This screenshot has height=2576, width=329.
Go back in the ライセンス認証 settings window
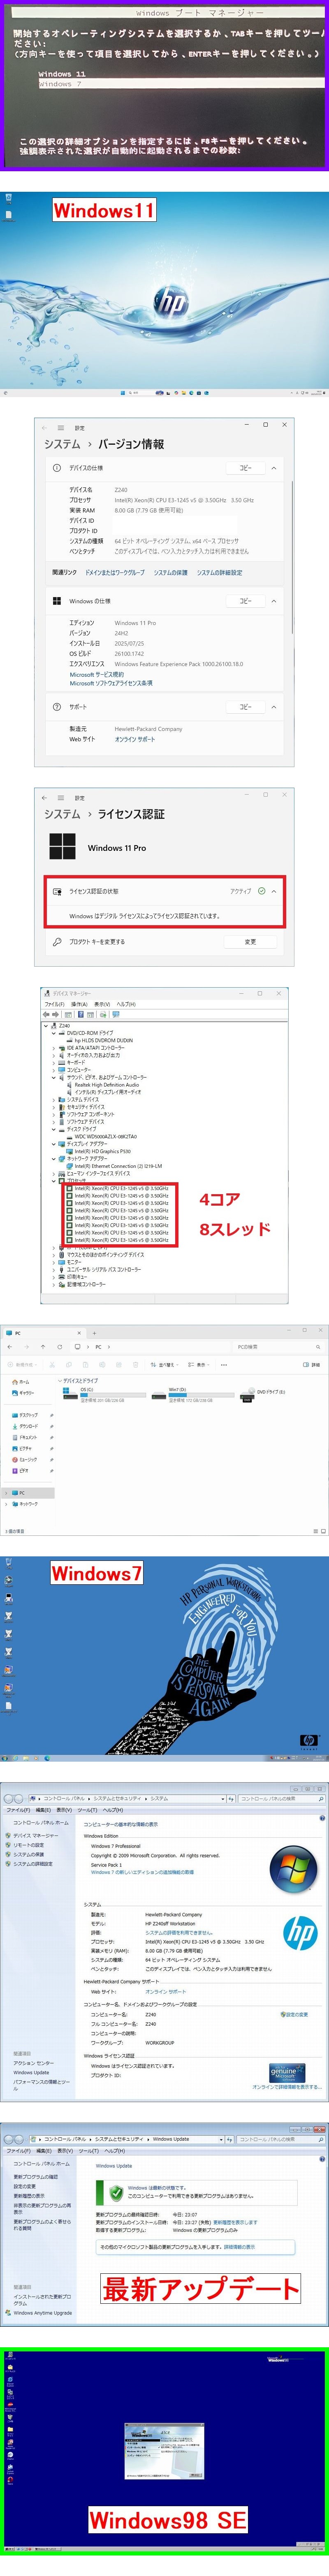(x=45, y=798)
